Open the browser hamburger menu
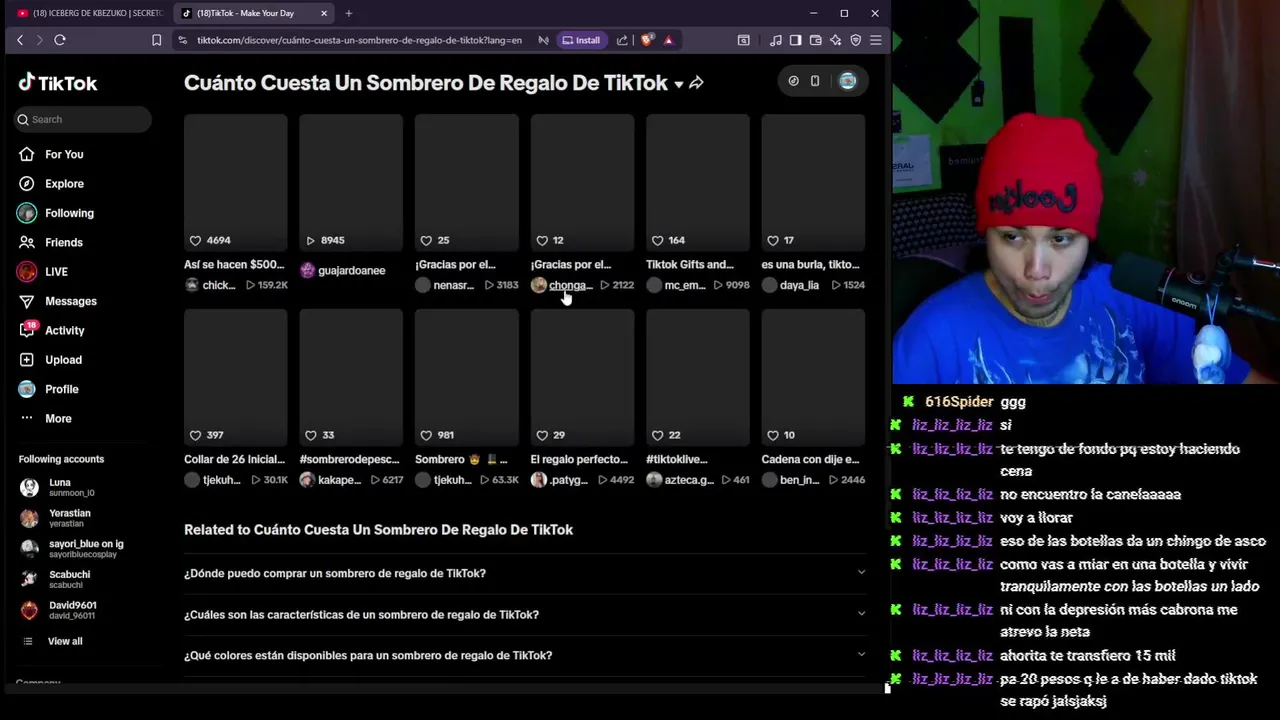The height and width of the screenshot is (720, 1280). (876, 40)
